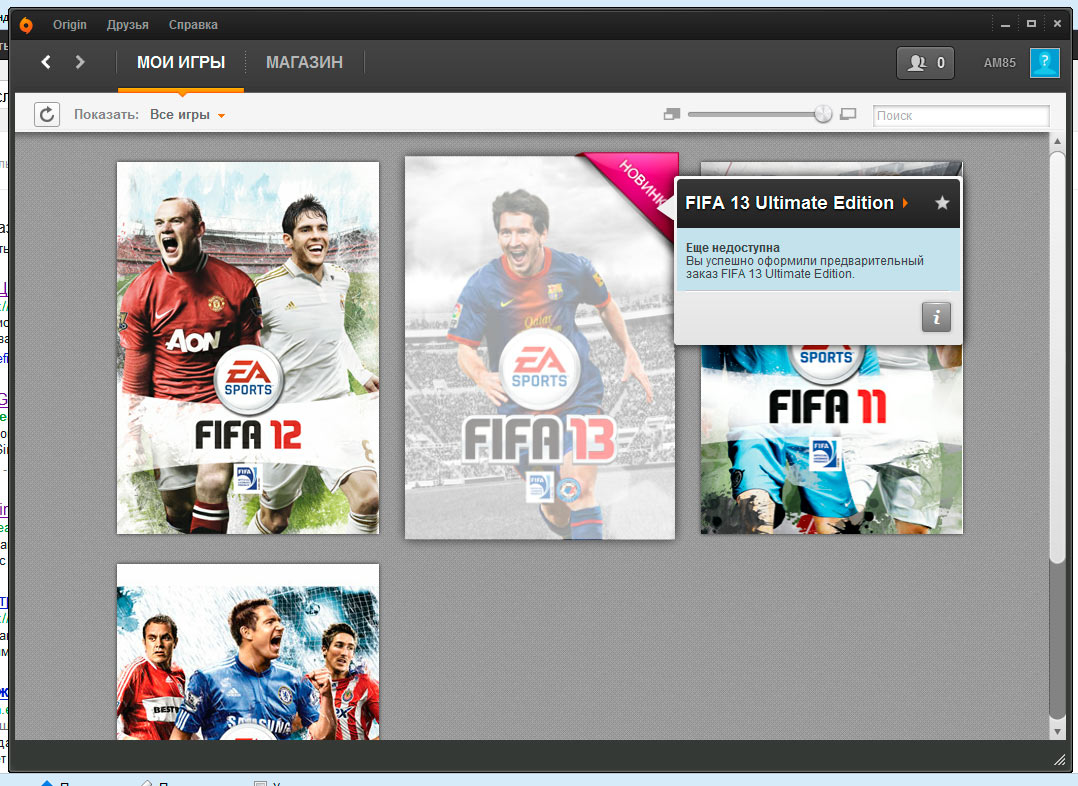This screenshot has width=1078, height=786.
Task: Mark FIFA 13 Ultimate Edition as favorite
Action: click(x=942, y=203)
